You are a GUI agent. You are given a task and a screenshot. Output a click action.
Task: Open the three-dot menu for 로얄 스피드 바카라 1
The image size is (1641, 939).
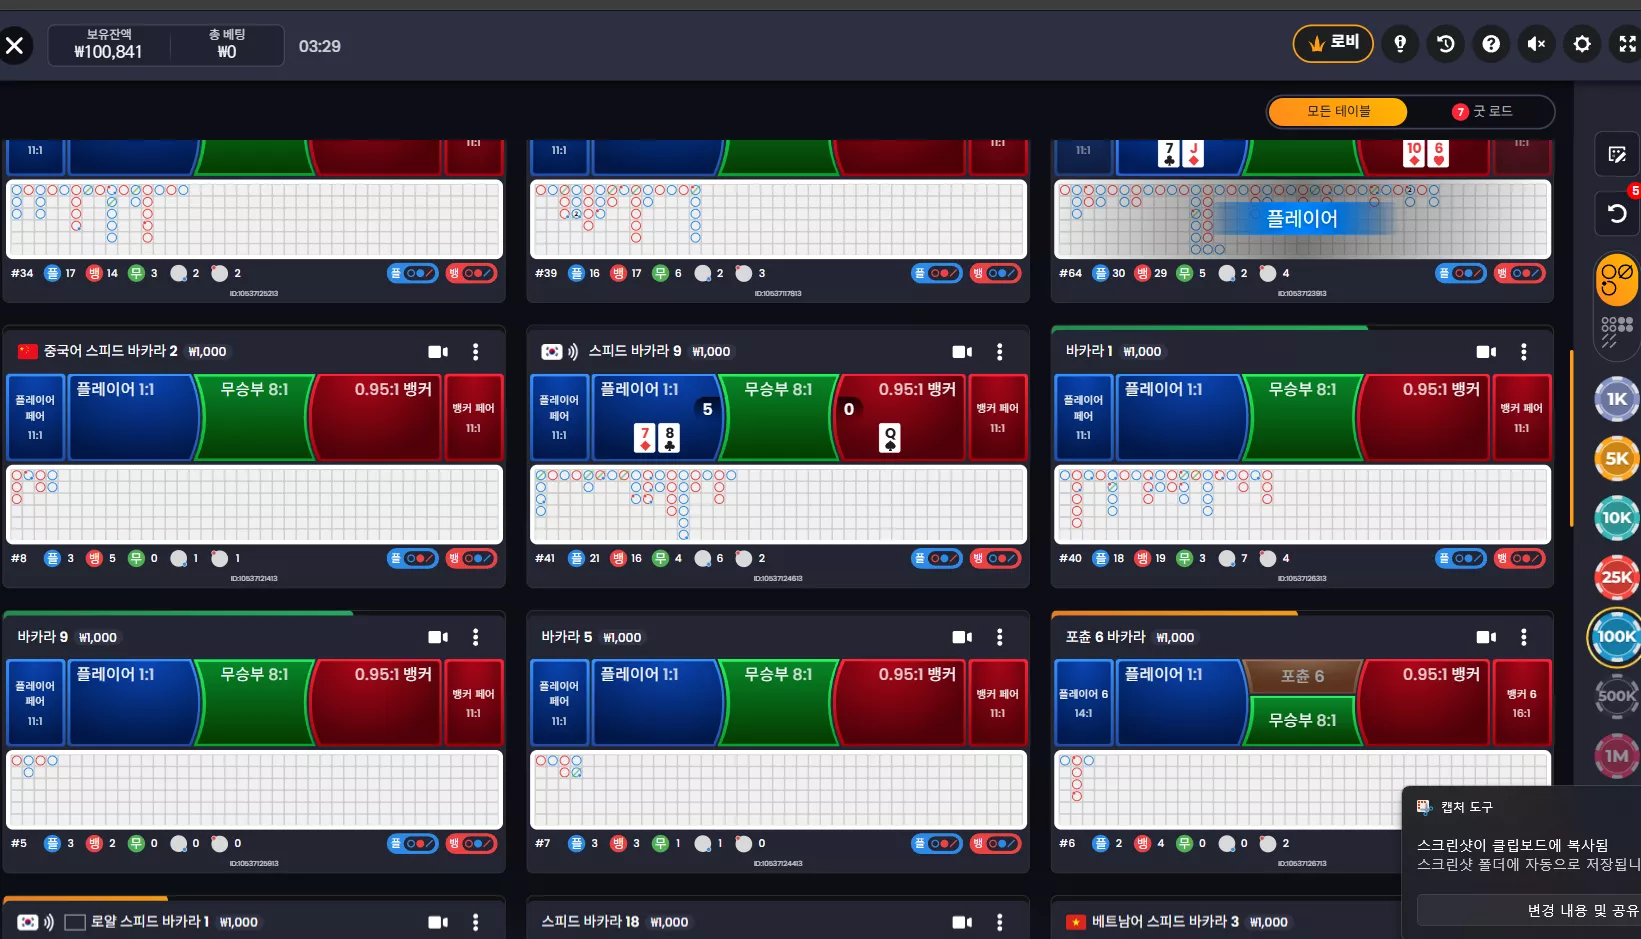click(476, 922)
